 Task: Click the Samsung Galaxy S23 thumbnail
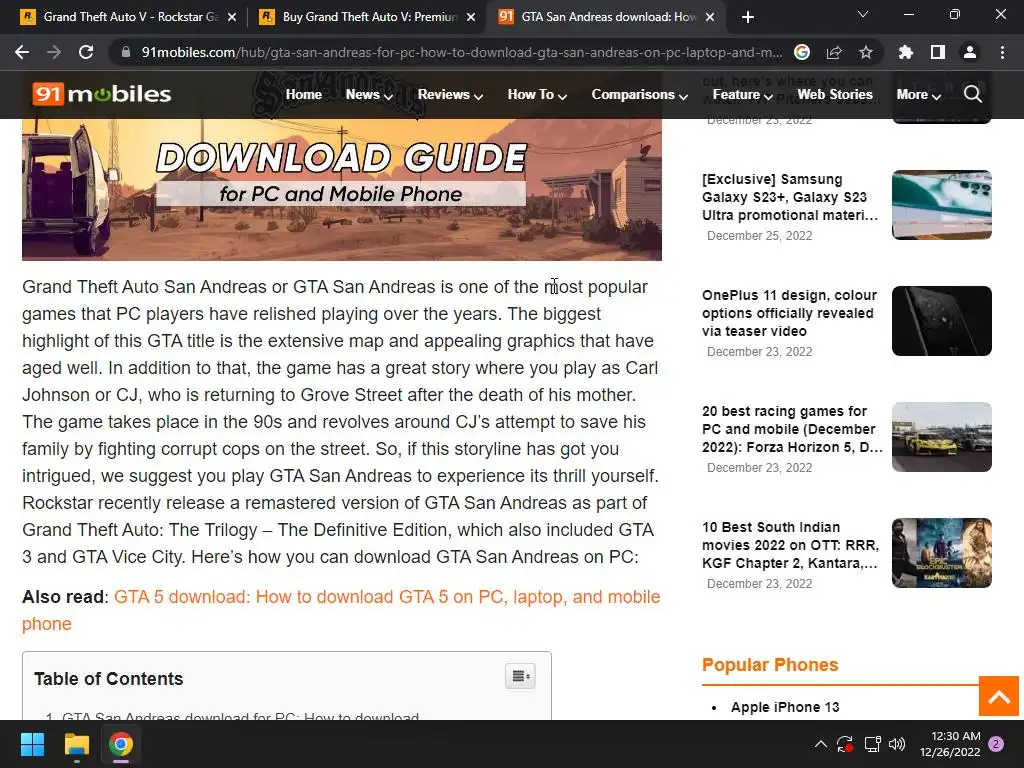tap(942, 205)
